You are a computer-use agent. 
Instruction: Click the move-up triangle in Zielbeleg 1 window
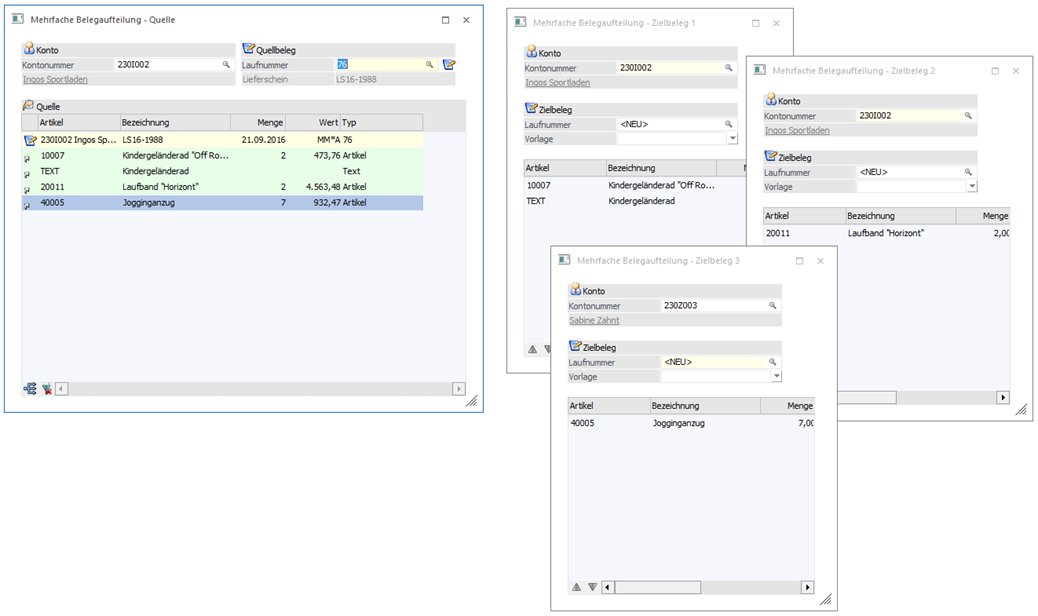pos(532,349)
